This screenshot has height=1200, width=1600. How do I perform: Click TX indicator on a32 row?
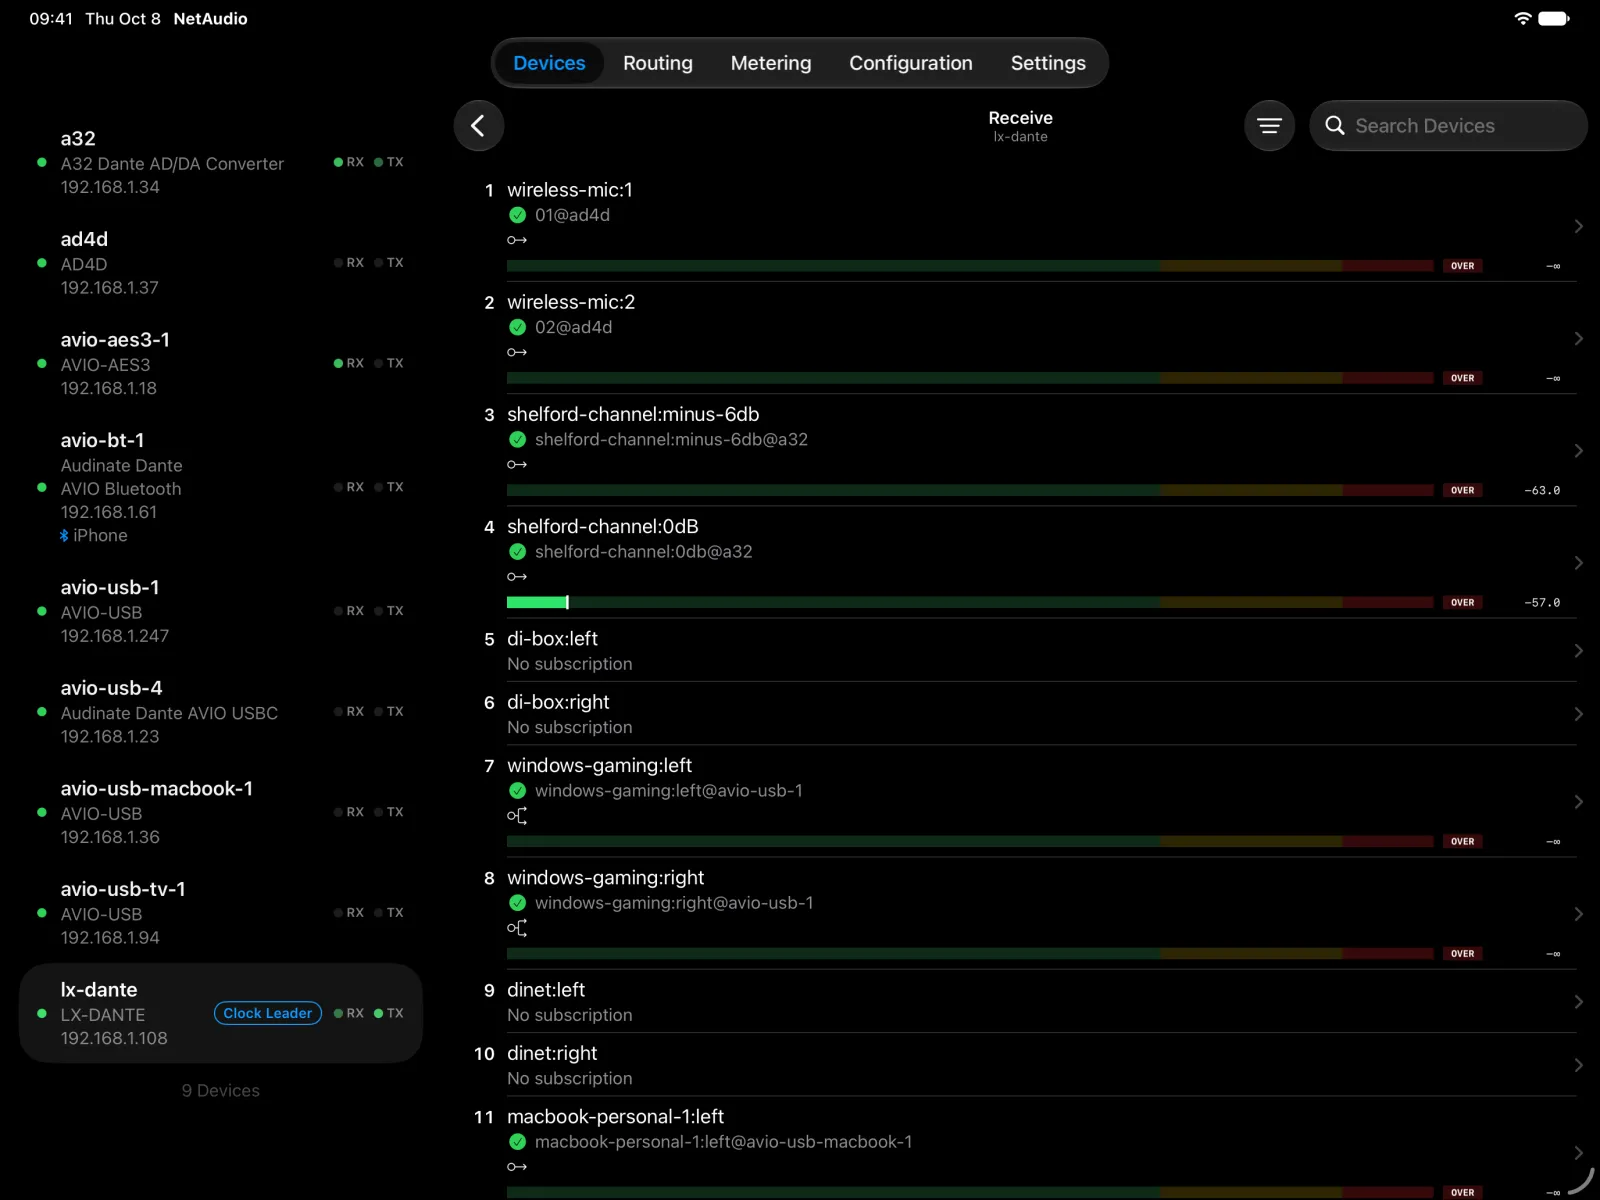point(389,162)
